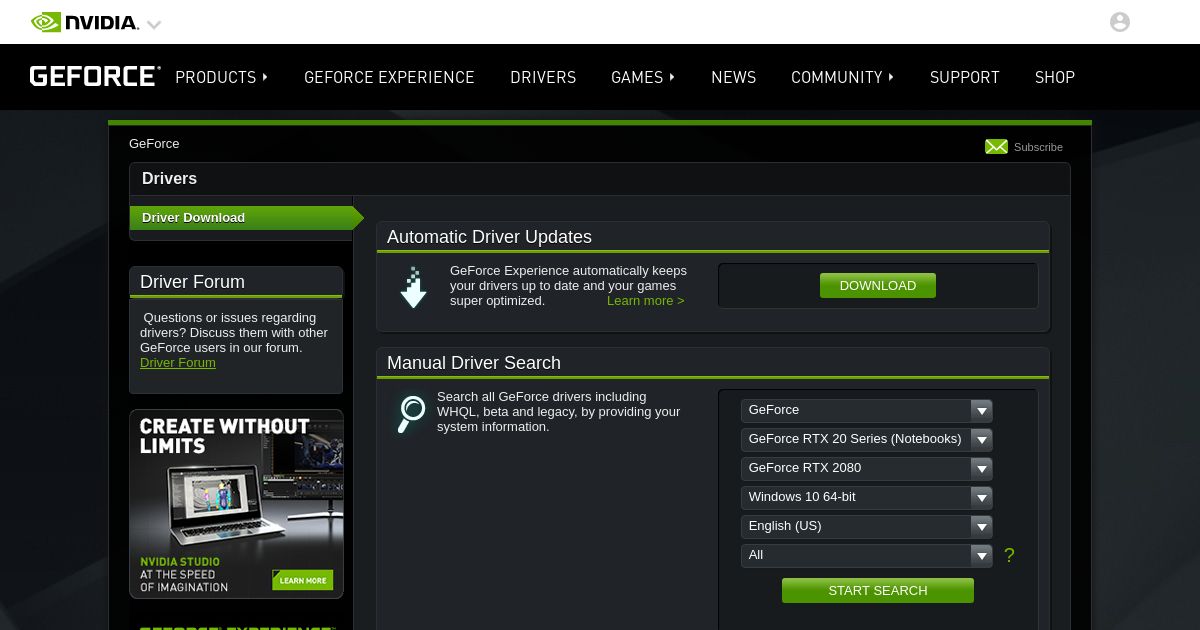Open the Games menu
The image size is (1200, 630).
pyautogui.click(x=643, y=77)
